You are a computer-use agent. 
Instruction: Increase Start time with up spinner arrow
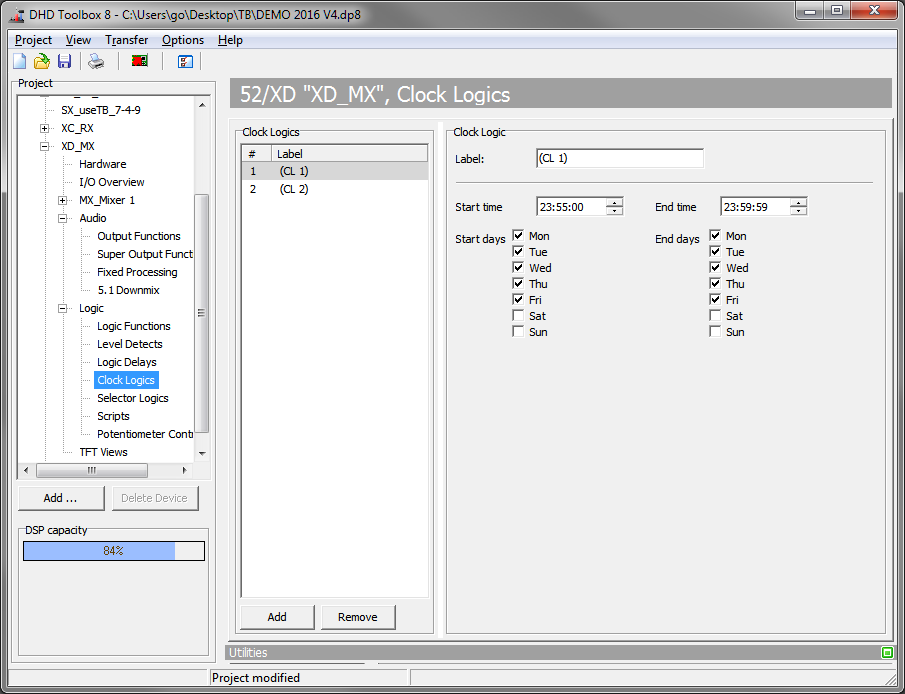[x=614, y=203]
